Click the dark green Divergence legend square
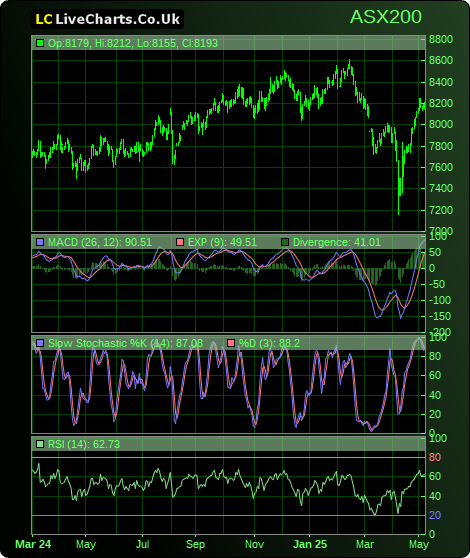Screen dimensions: 470x558 coord(285,242)
